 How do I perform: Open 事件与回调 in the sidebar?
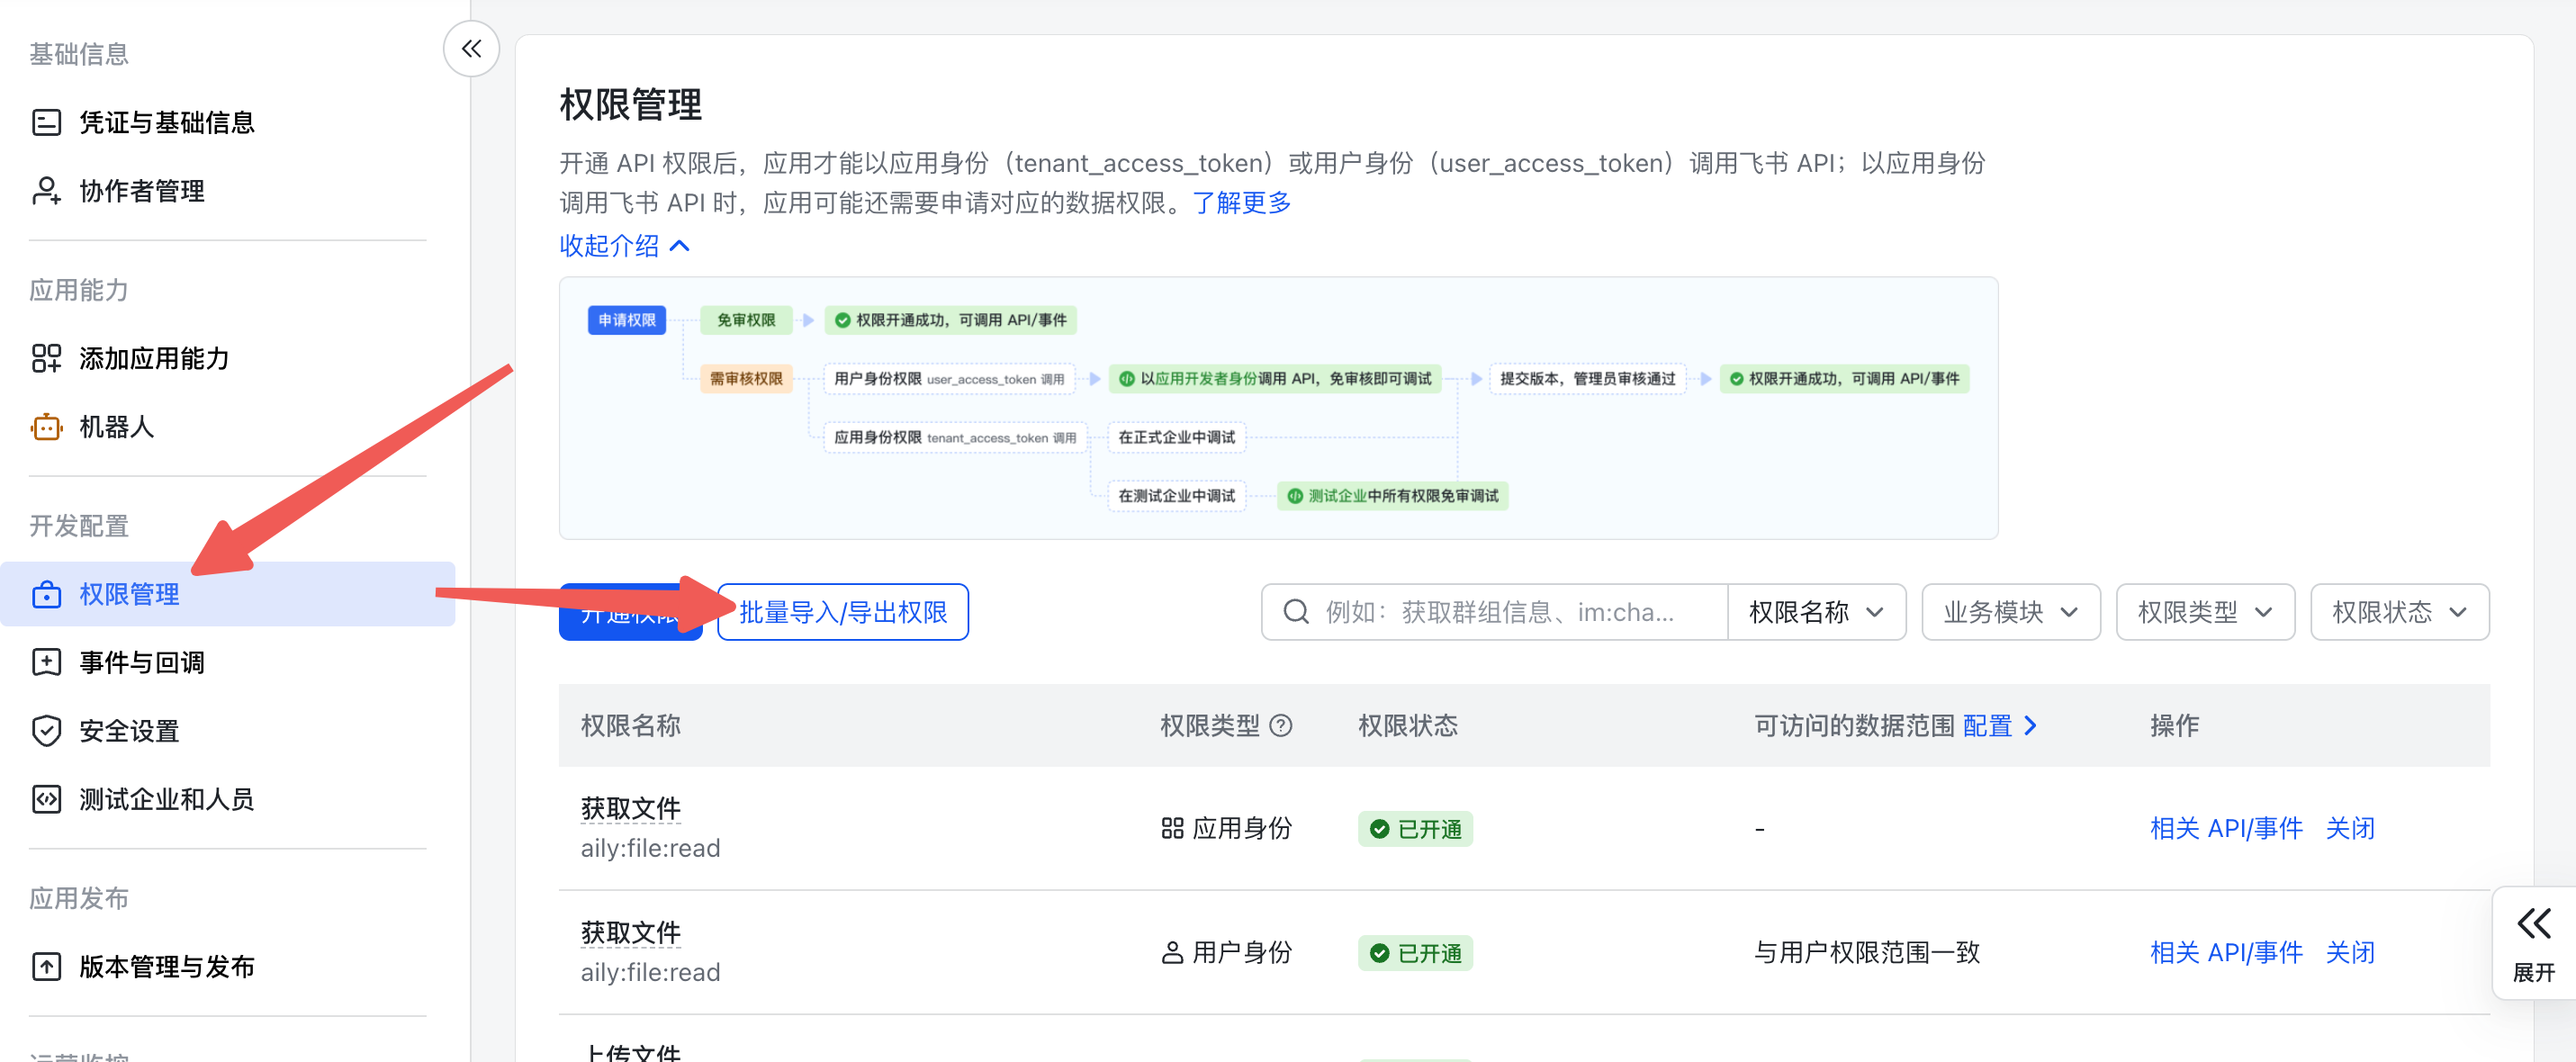[142, 662]
